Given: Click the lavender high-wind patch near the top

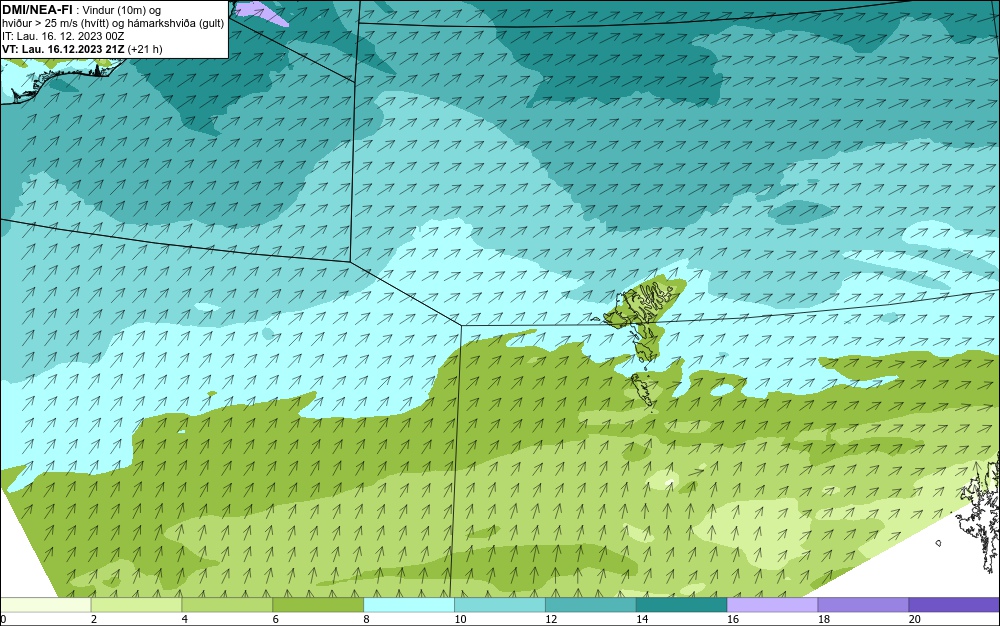Looking at the screenshot, I should (260, 11).
